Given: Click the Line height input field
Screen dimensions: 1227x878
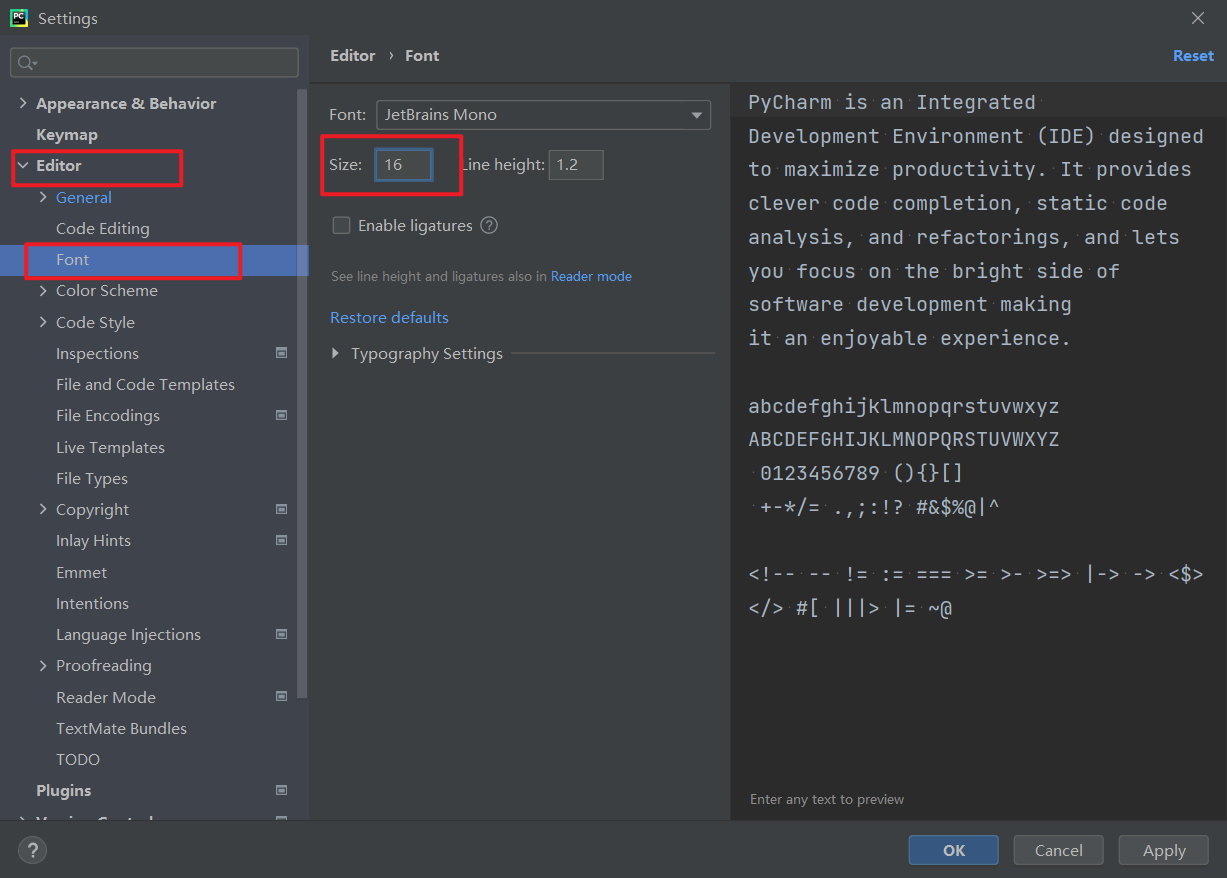Looking at the screenshot, I should tap(576, 165).
